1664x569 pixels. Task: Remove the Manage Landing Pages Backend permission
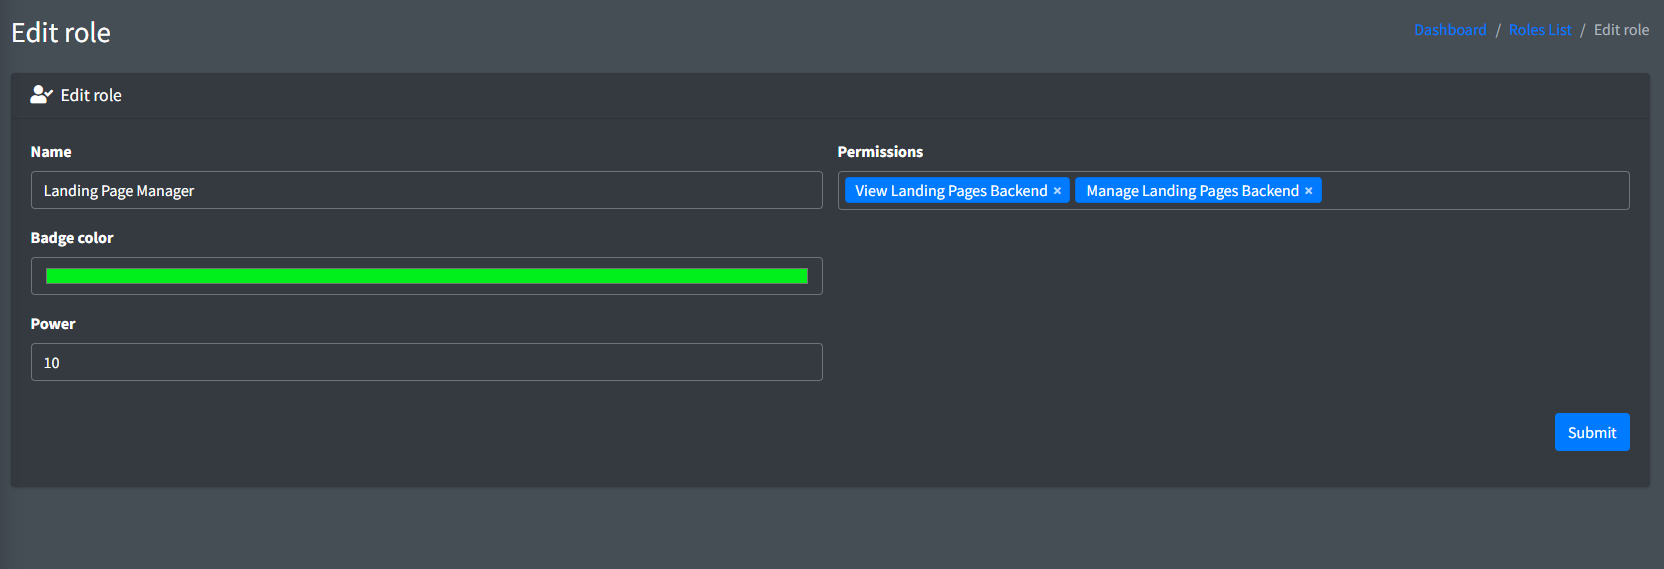(1308, 191)
